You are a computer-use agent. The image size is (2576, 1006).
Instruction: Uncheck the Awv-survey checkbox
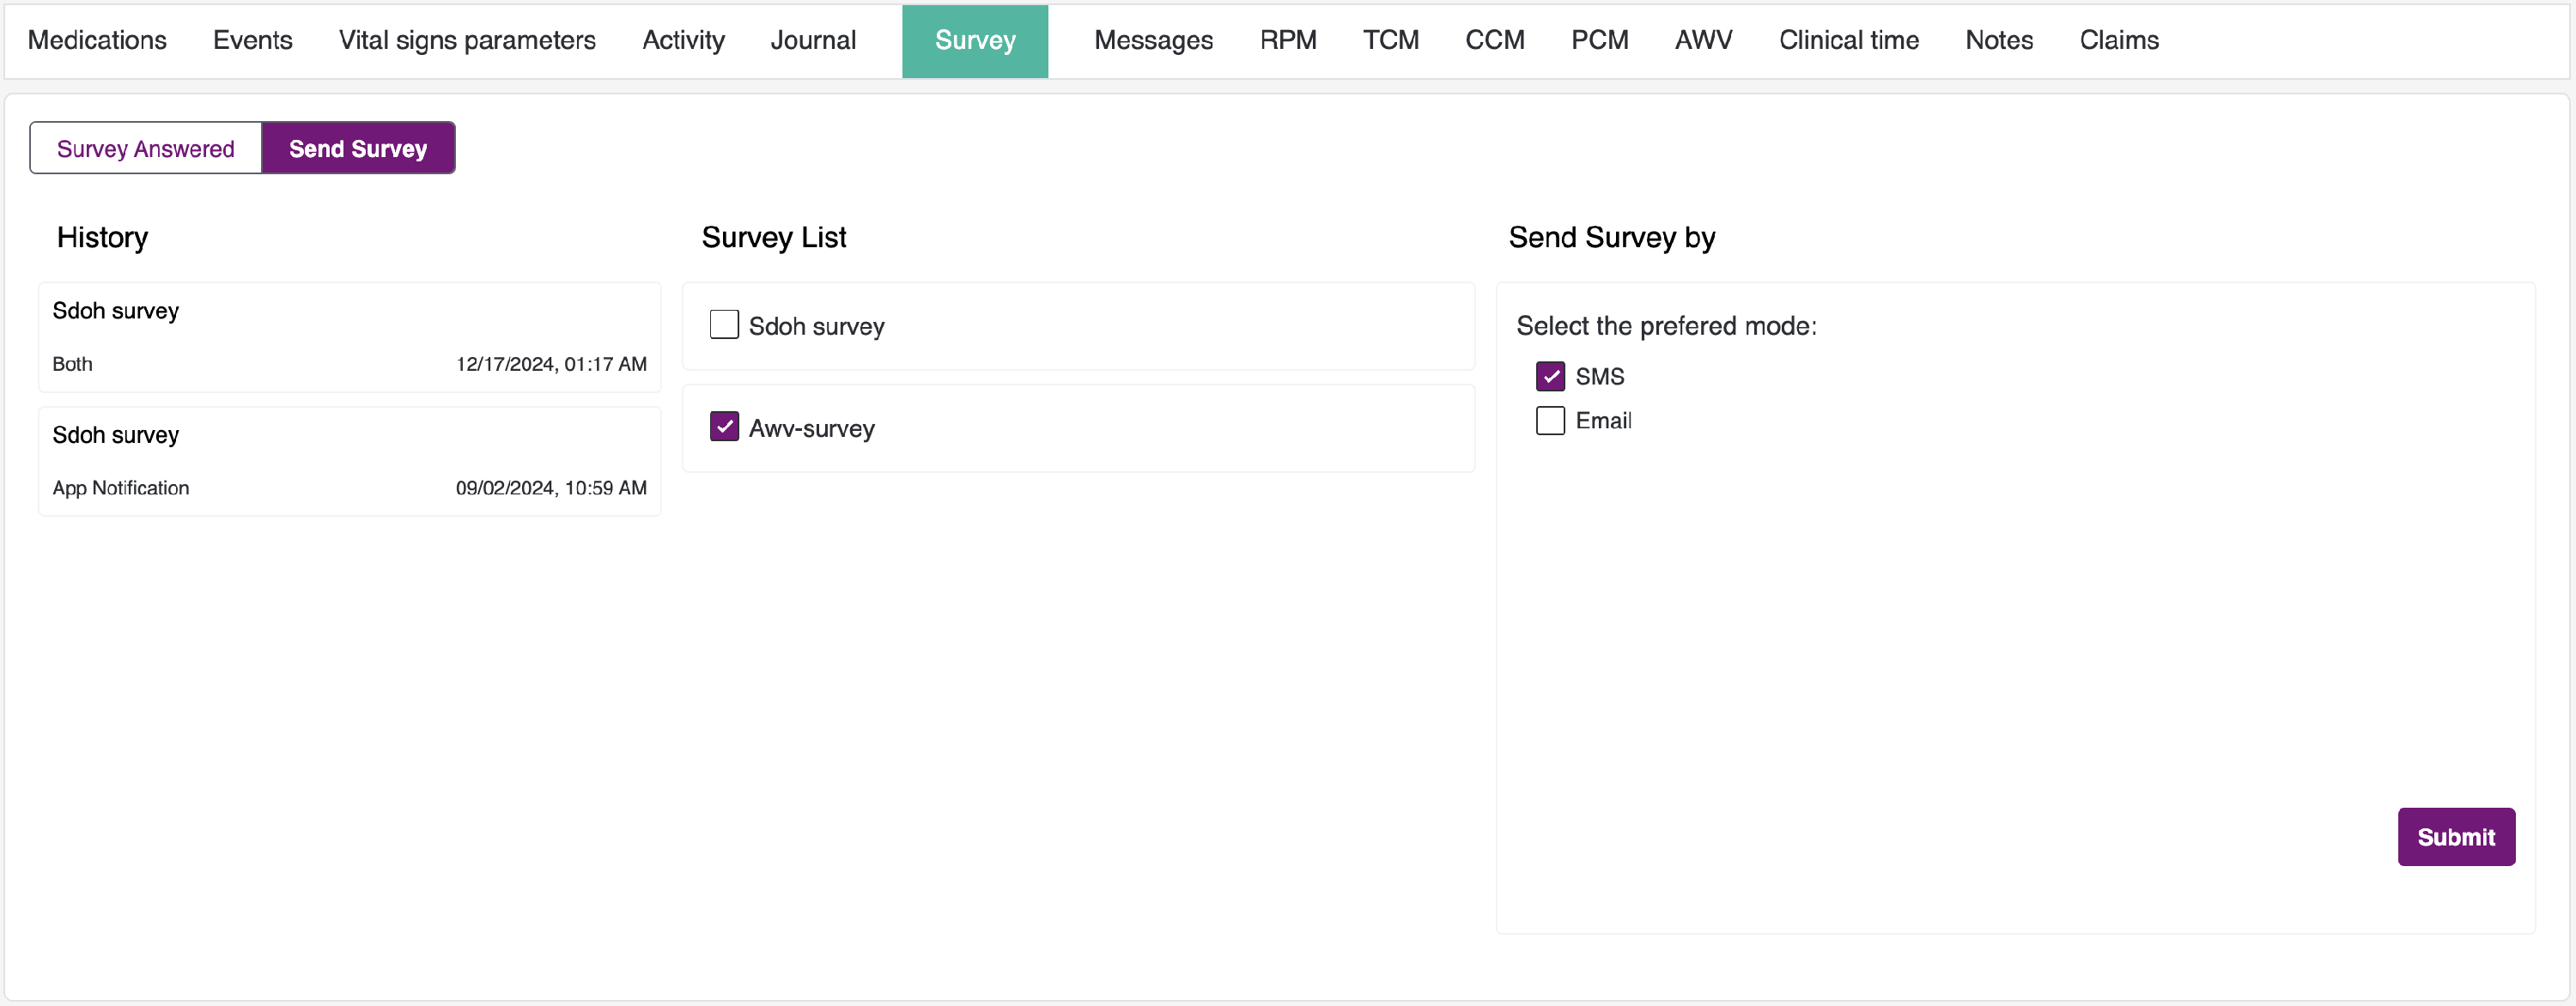tap(724, 427)
